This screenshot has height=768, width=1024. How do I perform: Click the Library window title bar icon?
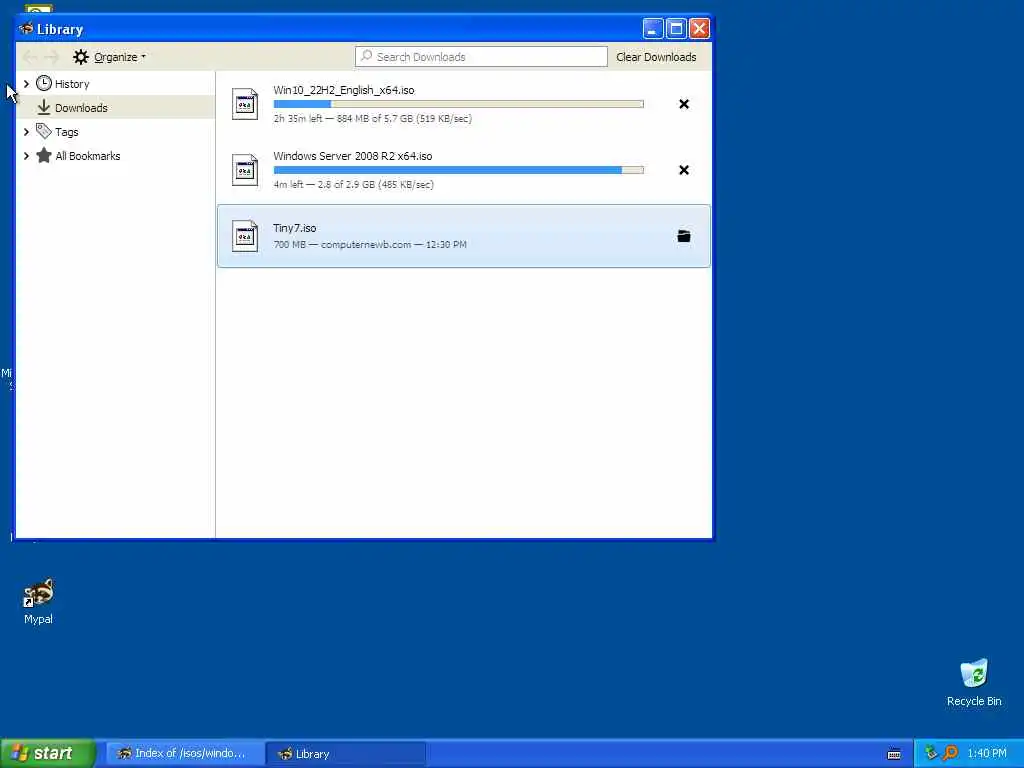[26, 28]
